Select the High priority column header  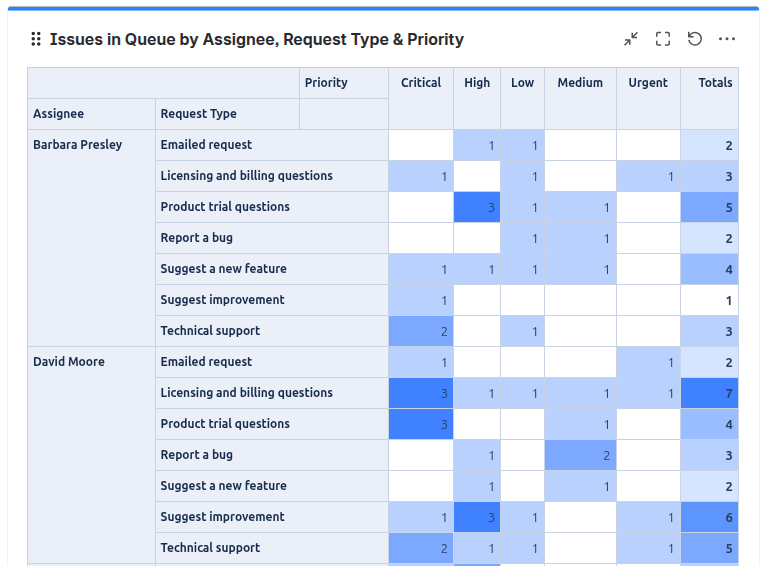pos(477,83)
